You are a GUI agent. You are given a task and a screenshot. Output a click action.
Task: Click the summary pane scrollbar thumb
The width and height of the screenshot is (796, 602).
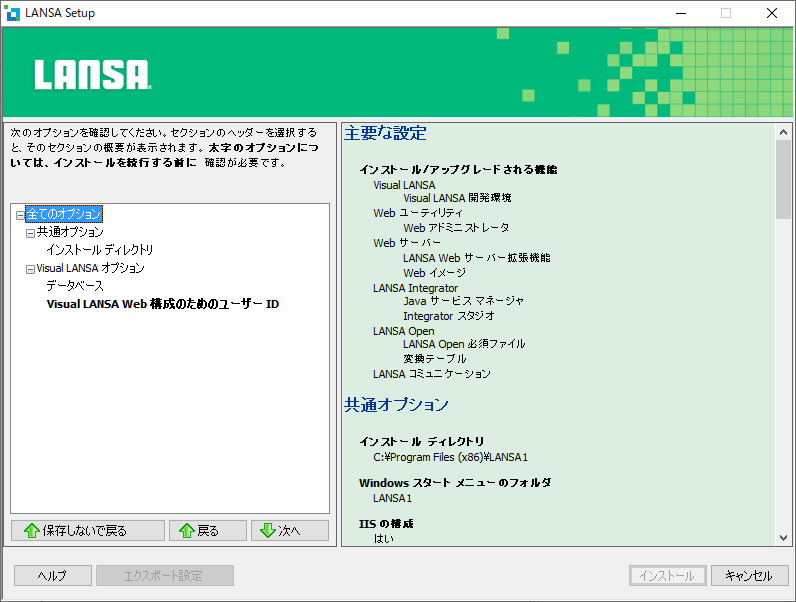point(783,179)
